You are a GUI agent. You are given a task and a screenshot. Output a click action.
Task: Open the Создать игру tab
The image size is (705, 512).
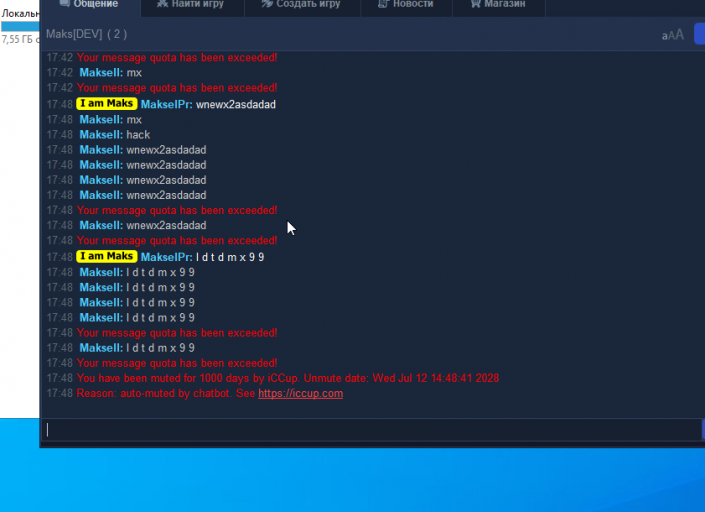tap(302, 5)
